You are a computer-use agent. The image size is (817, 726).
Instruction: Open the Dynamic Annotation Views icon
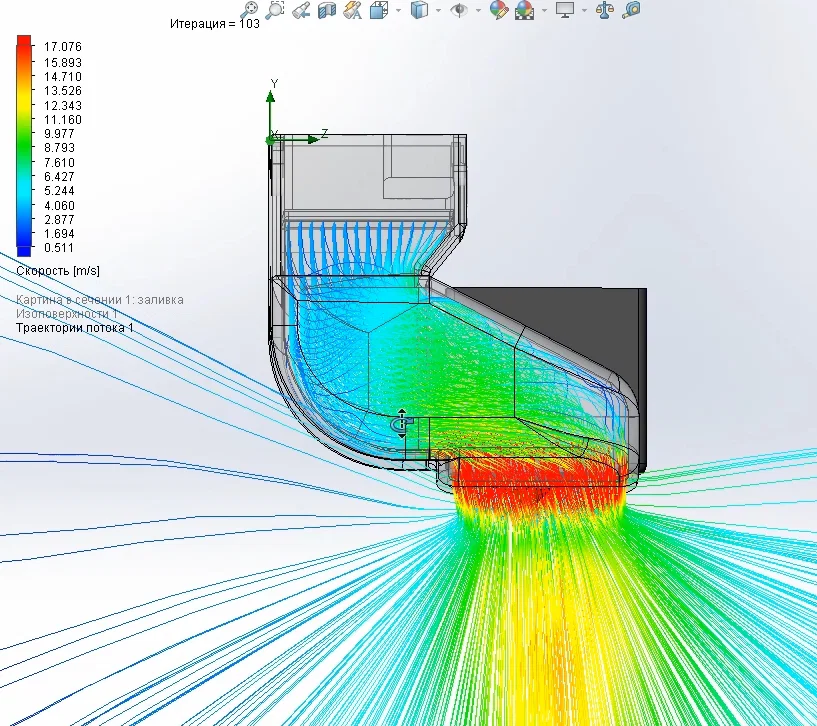(353, 10)
